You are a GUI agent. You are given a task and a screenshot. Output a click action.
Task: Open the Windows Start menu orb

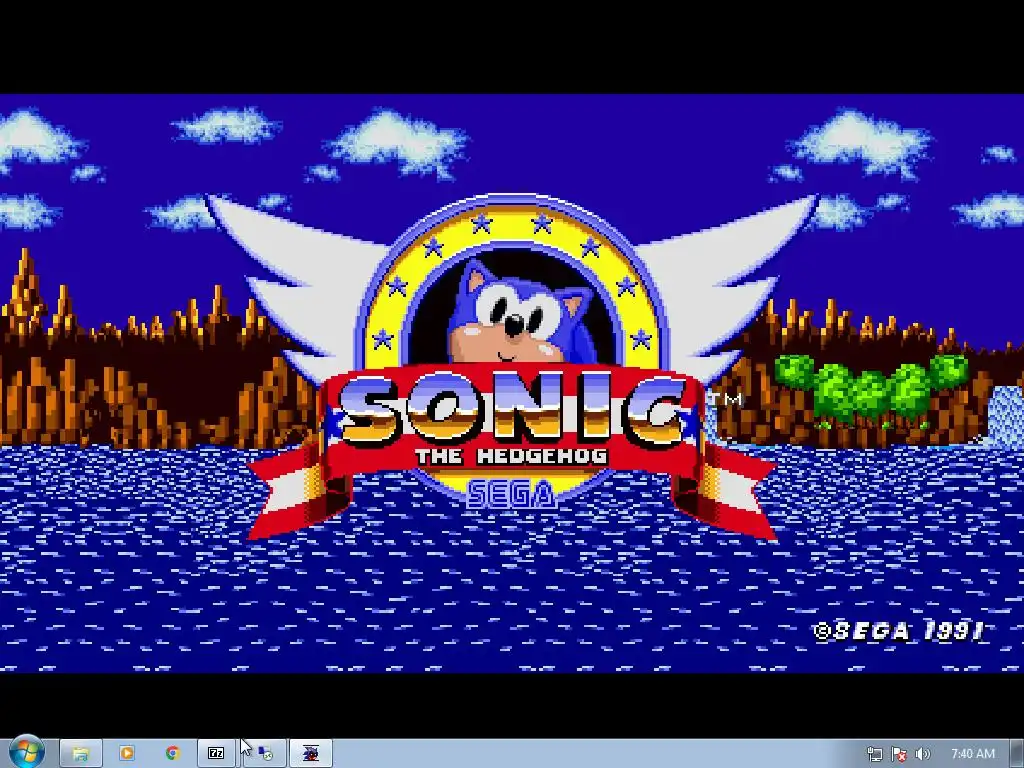tap(25, 752)
